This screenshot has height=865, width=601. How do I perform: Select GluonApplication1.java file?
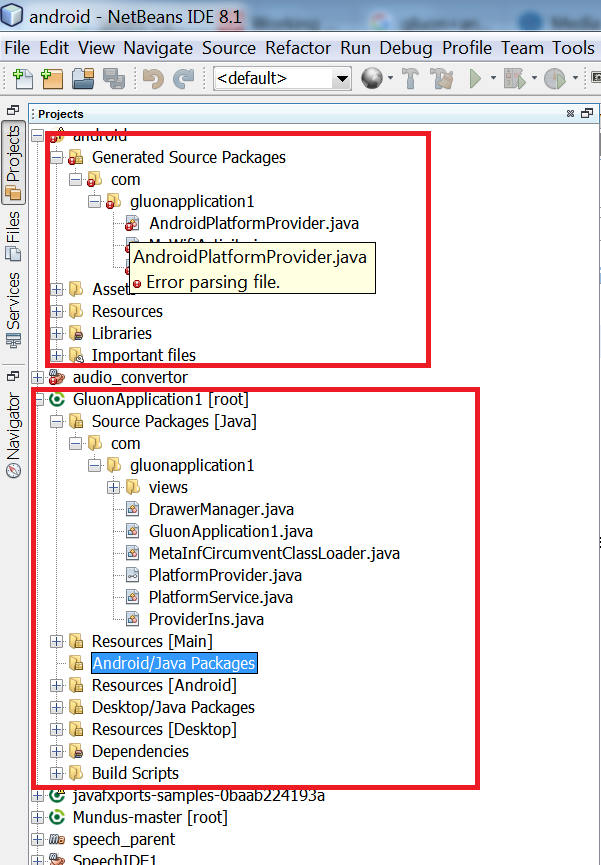point(231,531)
